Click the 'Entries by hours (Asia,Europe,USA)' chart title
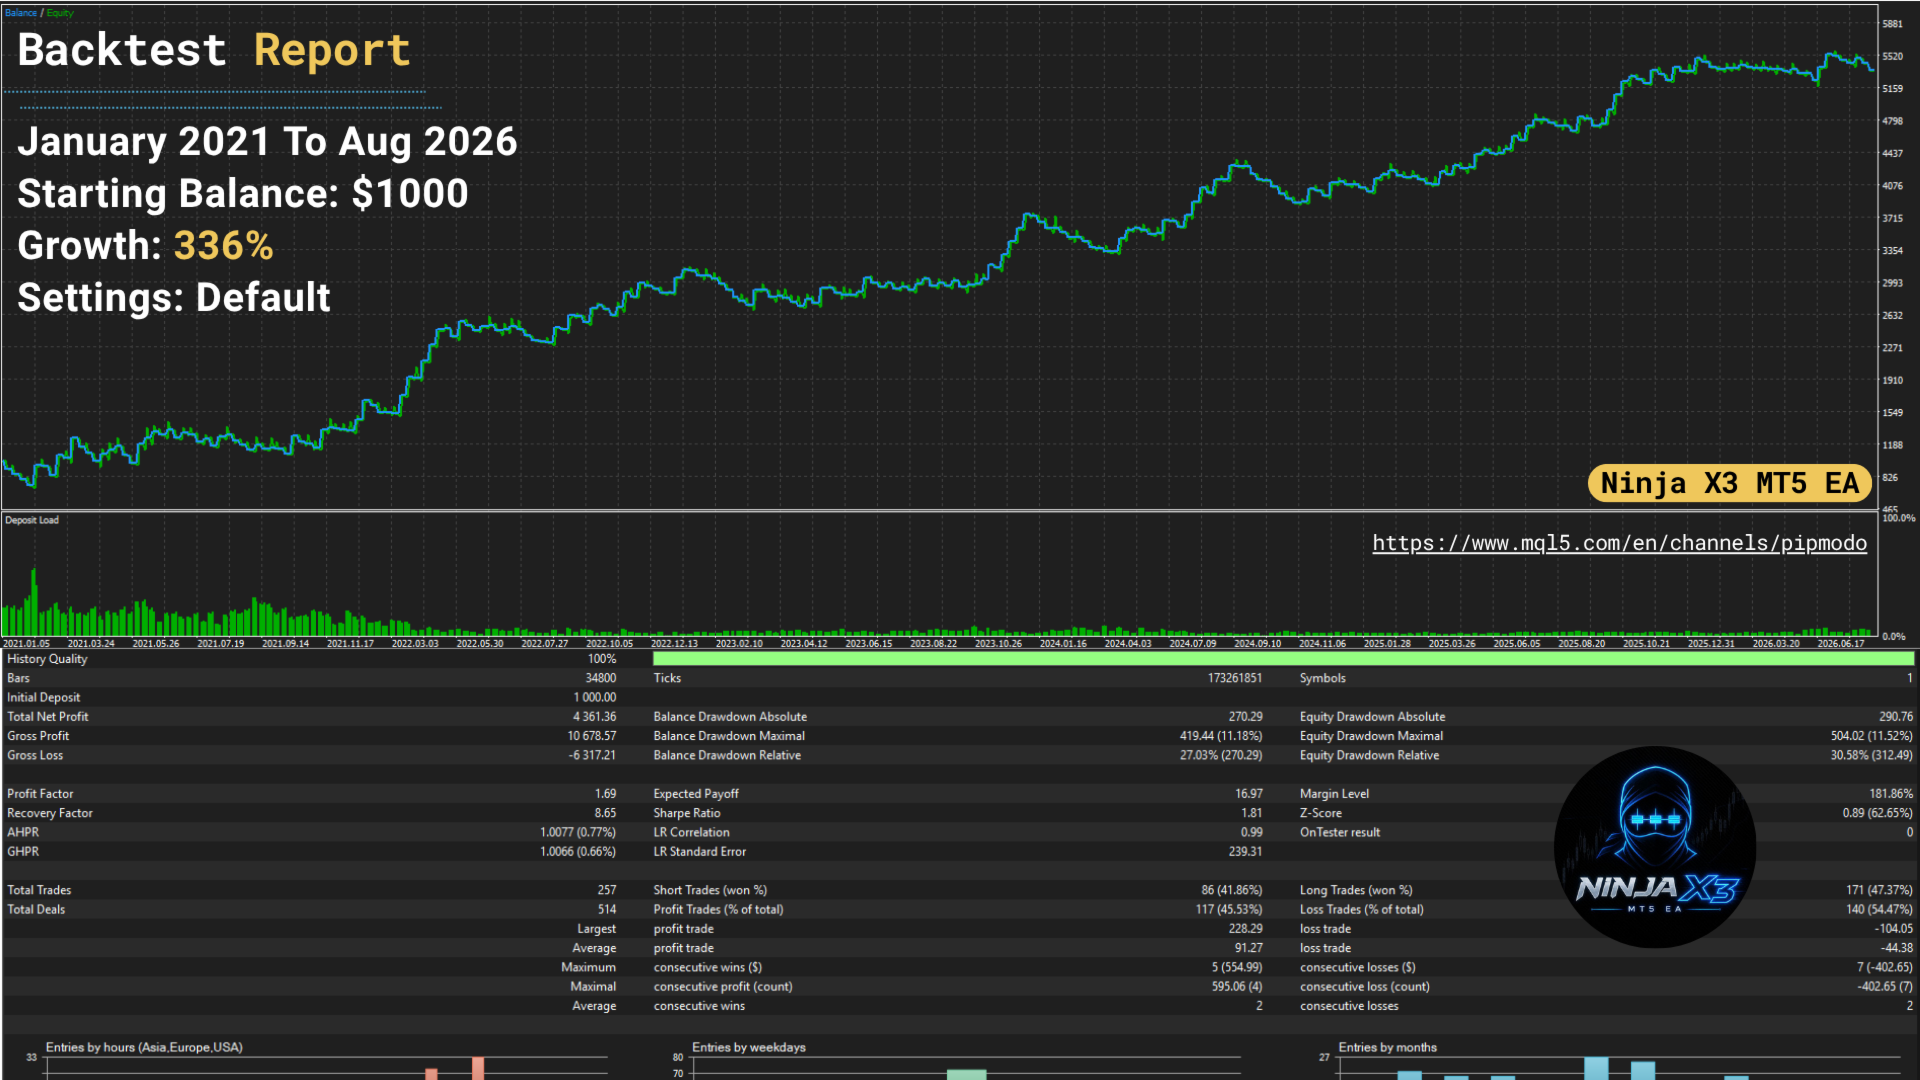1920x1080 pixels. pyautogui.click(x=144, y=1048)
